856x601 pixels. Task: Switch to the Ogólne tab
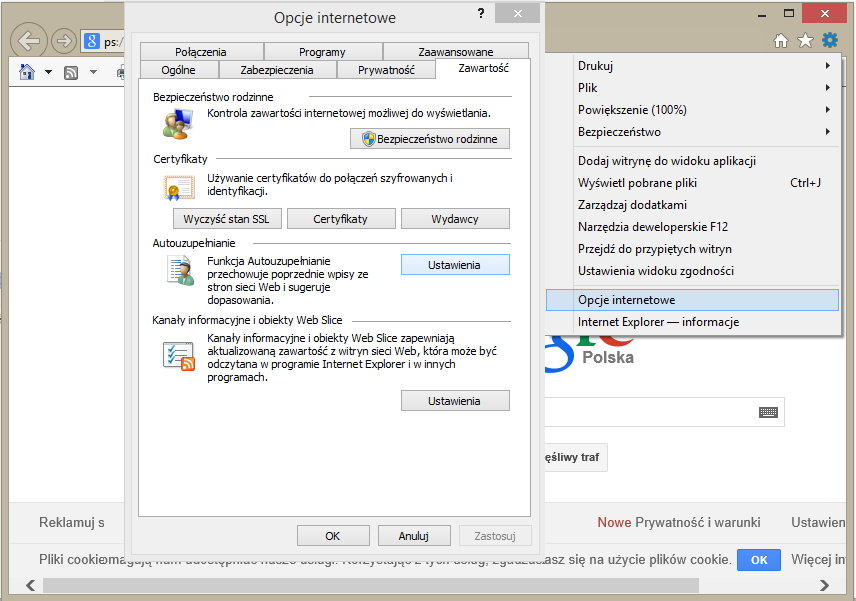tap(179, 70)
